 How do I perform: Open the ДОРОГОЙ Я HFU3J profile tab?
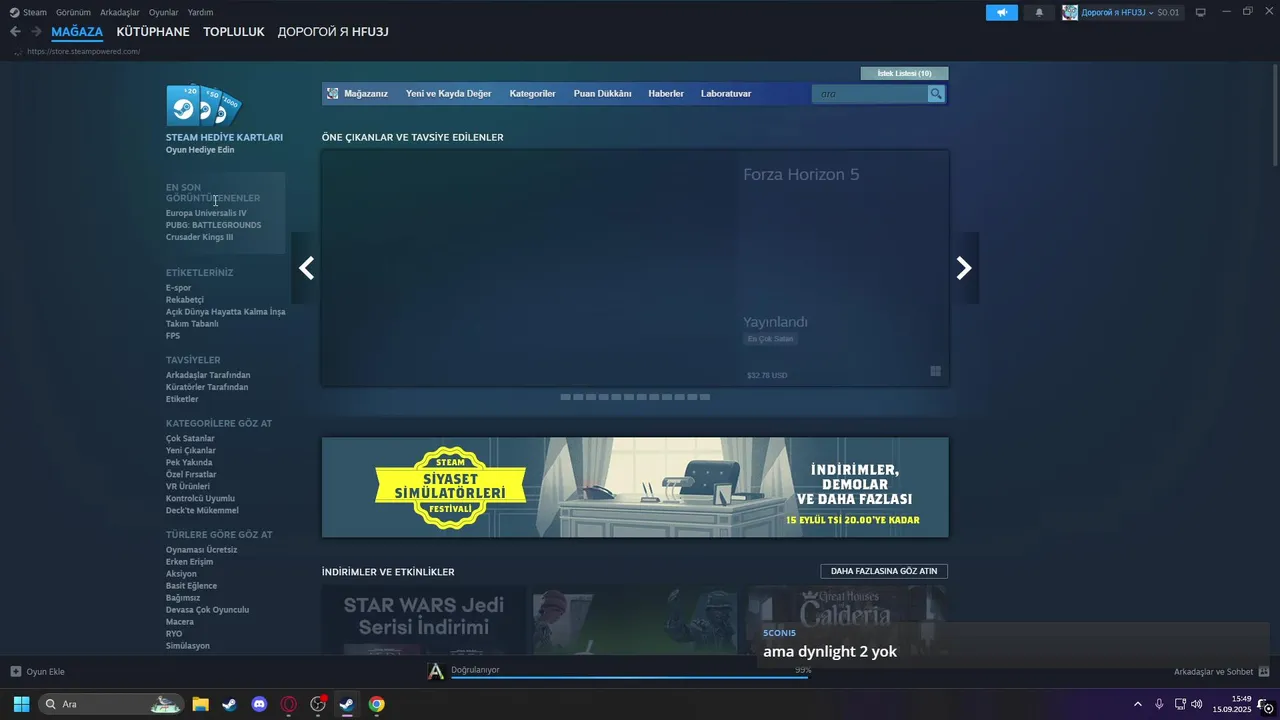333,32
